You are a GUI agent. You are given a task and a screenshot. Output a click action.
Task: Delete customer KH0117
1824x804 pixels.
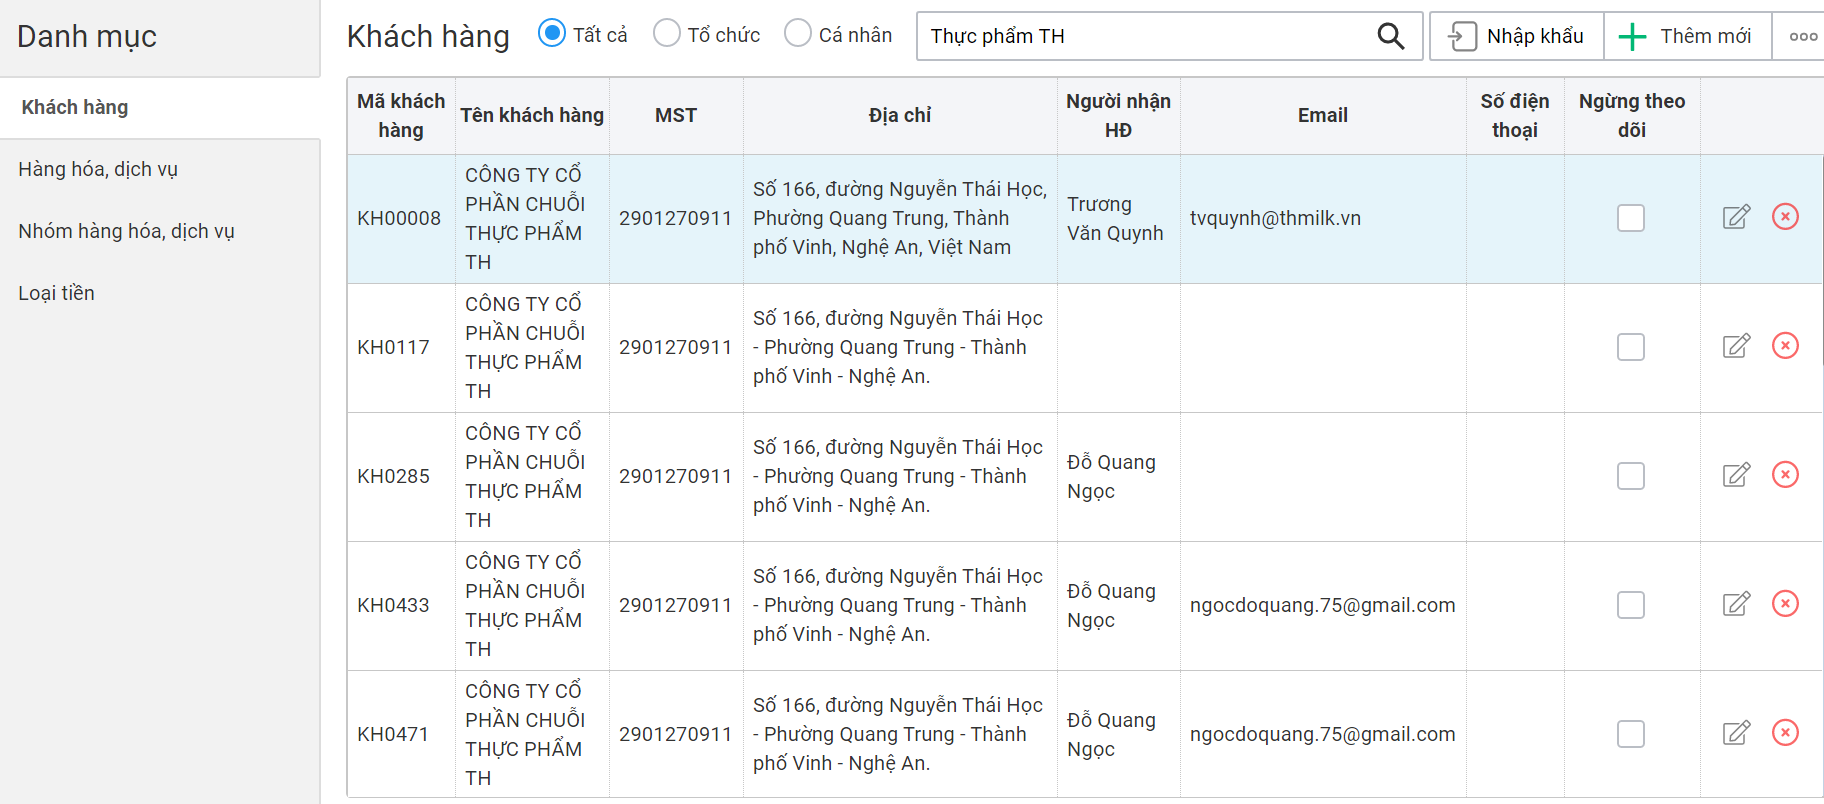(x=1785, y=346)
